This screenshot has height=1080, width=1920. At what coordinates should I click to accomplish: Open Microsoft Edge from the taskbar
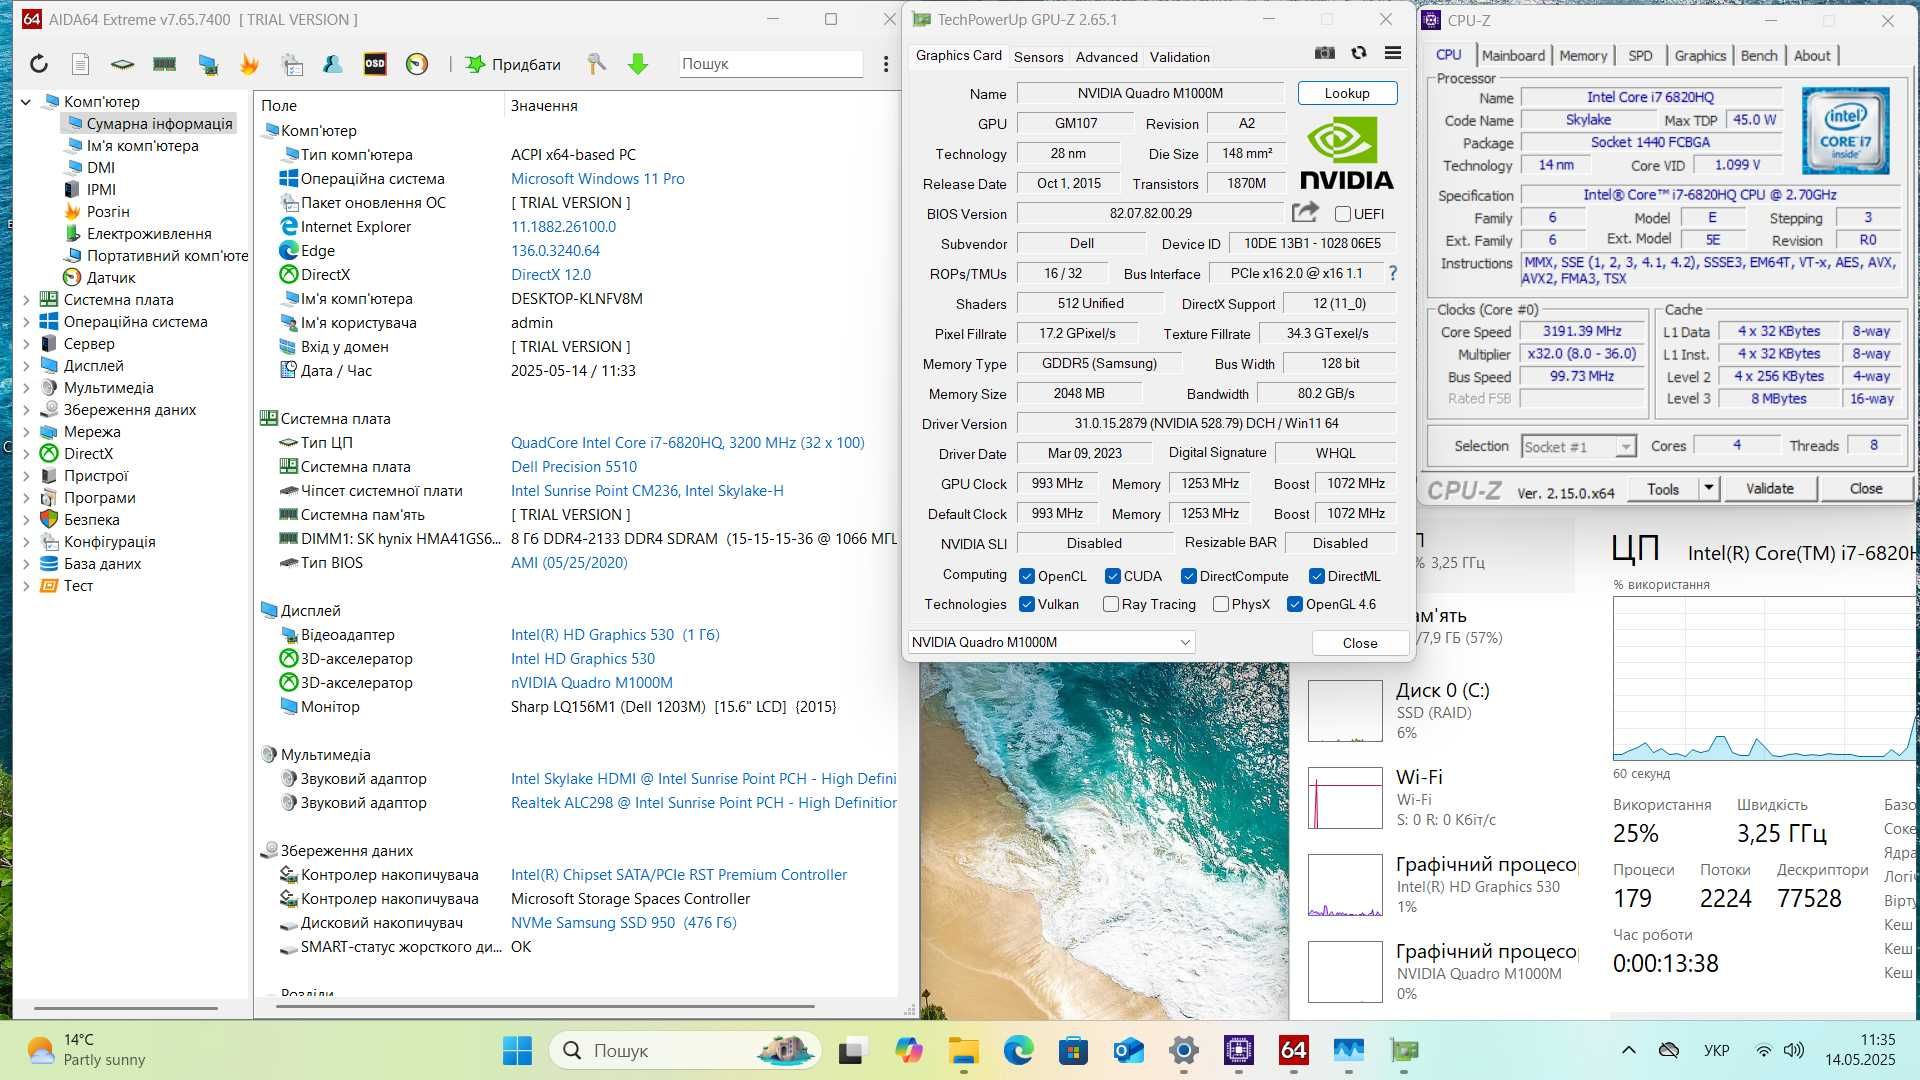pyautogui.click(x=1018, y=1050)
